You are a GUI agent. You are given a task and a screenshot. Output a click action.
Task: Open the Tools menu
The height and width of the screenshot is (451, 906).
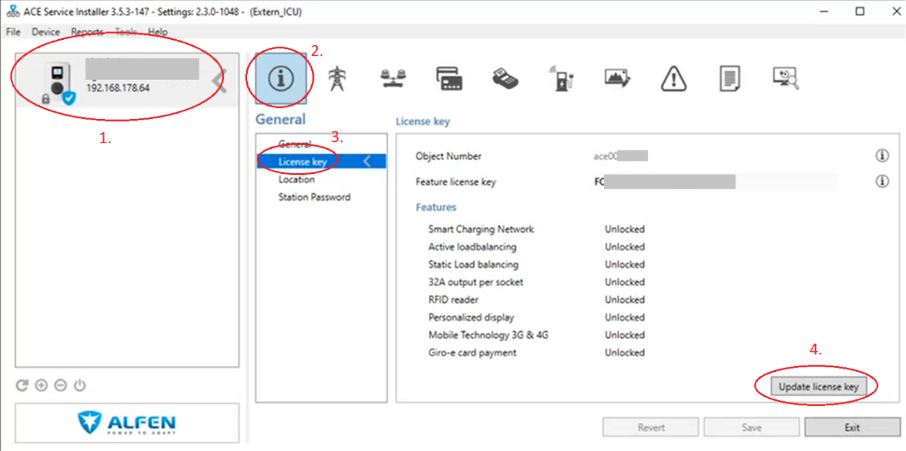click(x=126, y=32)
